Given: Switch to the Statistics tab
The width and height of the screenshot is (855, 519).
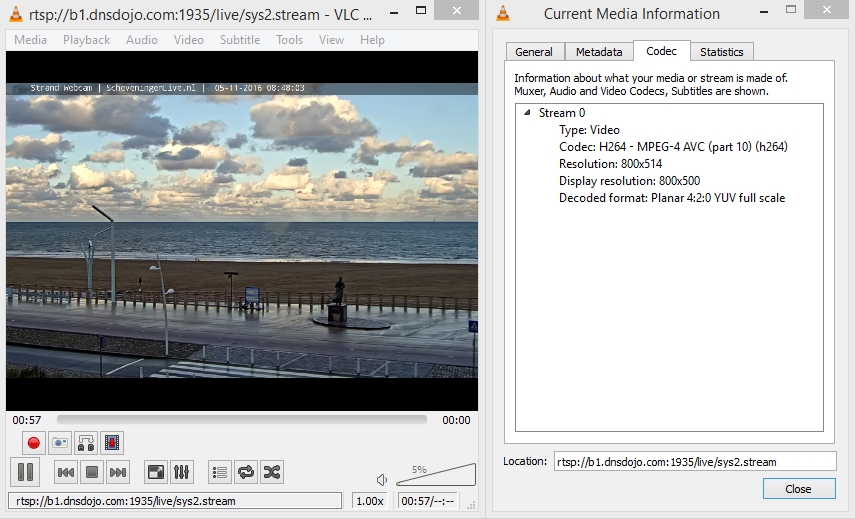Looking at the screenshot, I should click(721, 52).
